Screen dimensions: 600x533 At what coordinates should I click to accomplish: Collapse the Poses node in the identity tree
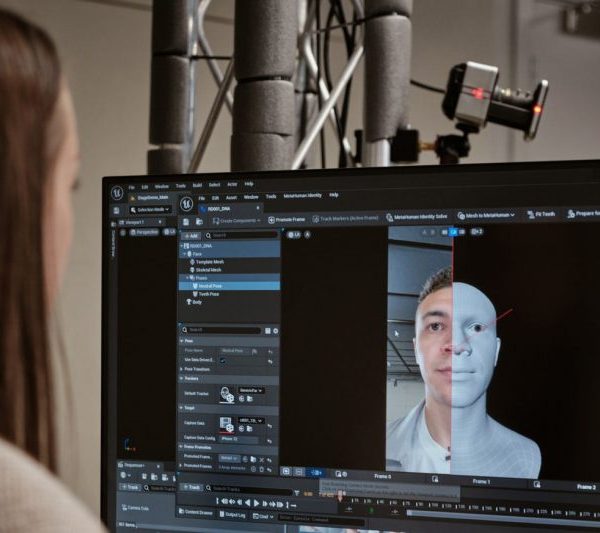pos(187,277)
